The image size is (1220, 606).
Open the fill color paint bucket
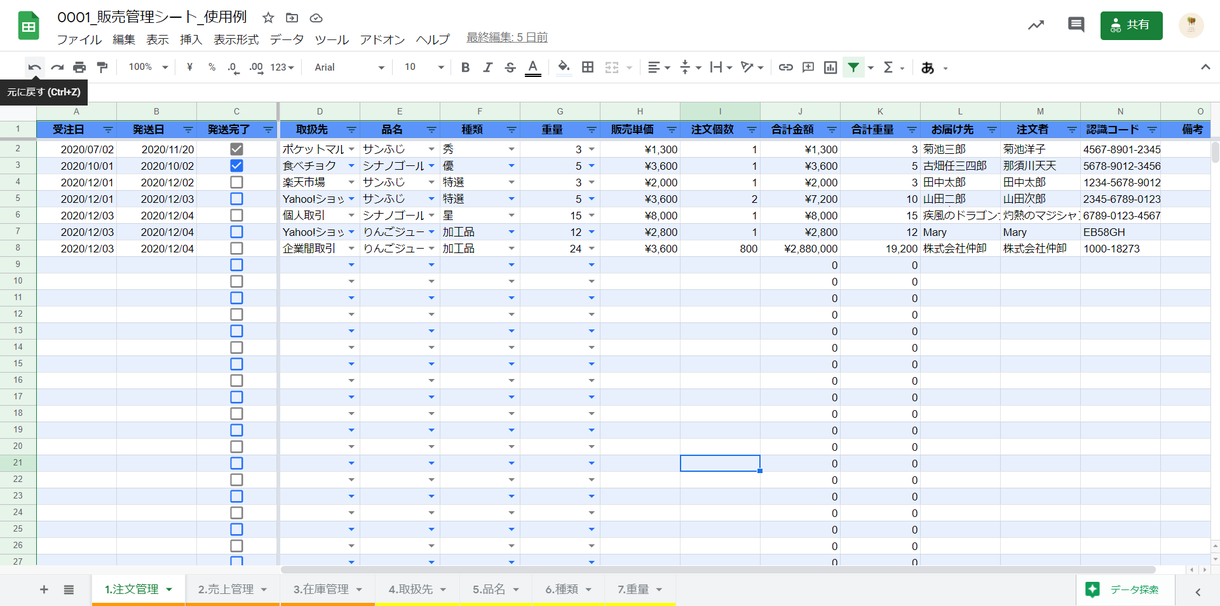pos(563,67)
